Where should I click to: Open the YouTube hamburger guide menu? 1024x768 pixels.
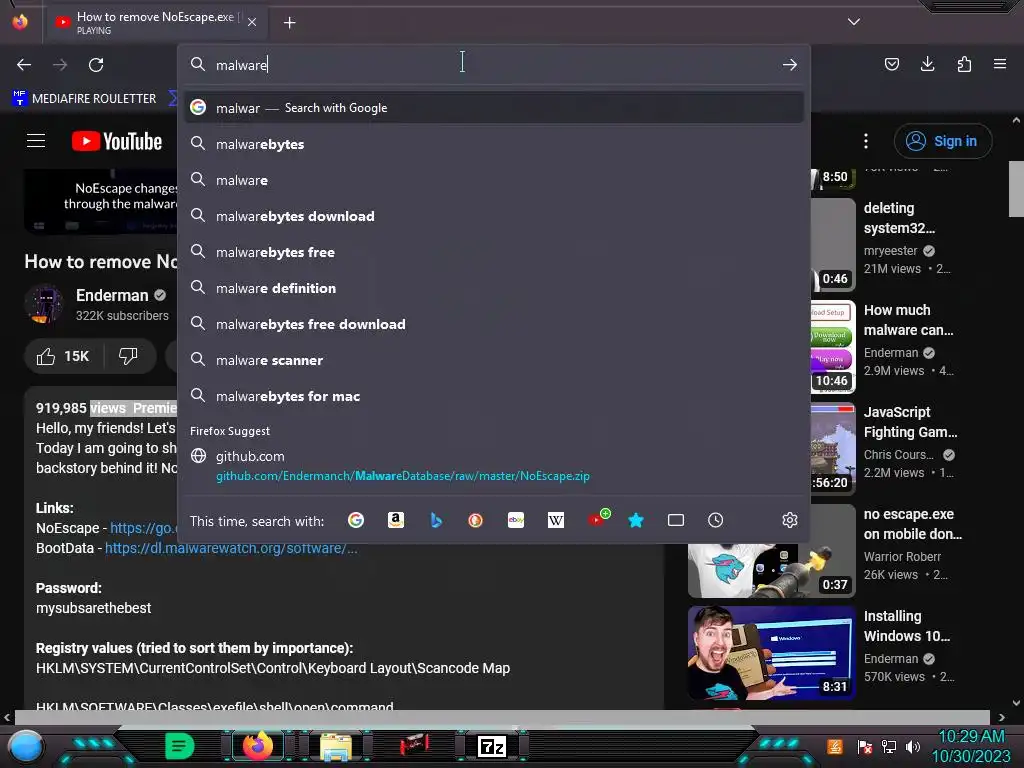[x=36, y=140]
